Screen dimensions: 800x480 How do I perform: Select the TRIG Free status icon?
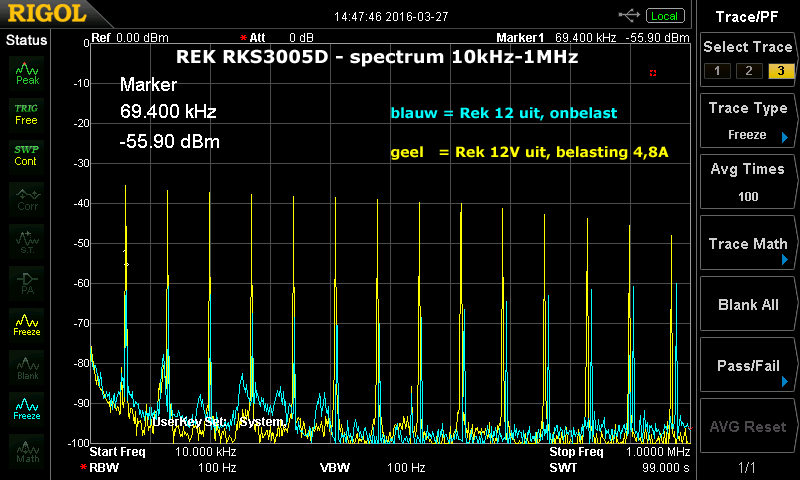point(27,115)
